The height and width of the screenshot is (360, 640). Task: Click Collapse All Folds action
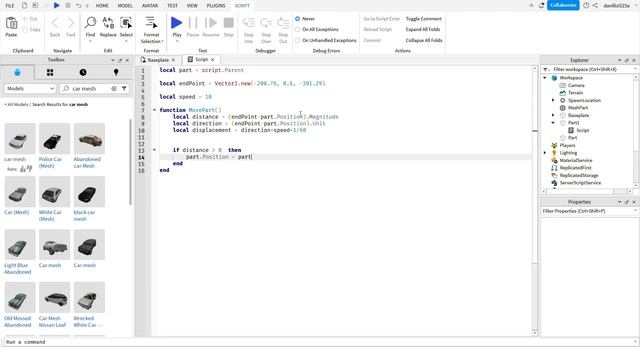424,40
